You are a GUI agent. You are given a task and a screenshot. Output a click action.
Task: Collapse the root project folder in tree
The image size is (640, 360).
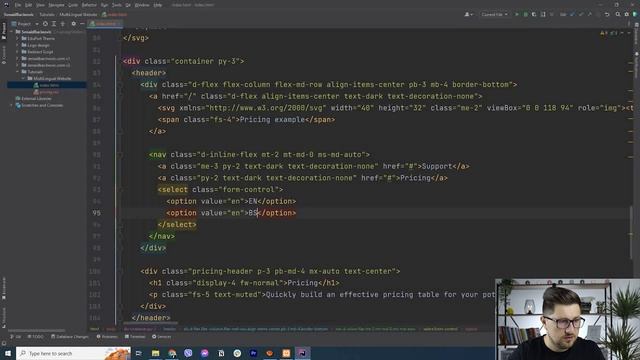(12, 32)
